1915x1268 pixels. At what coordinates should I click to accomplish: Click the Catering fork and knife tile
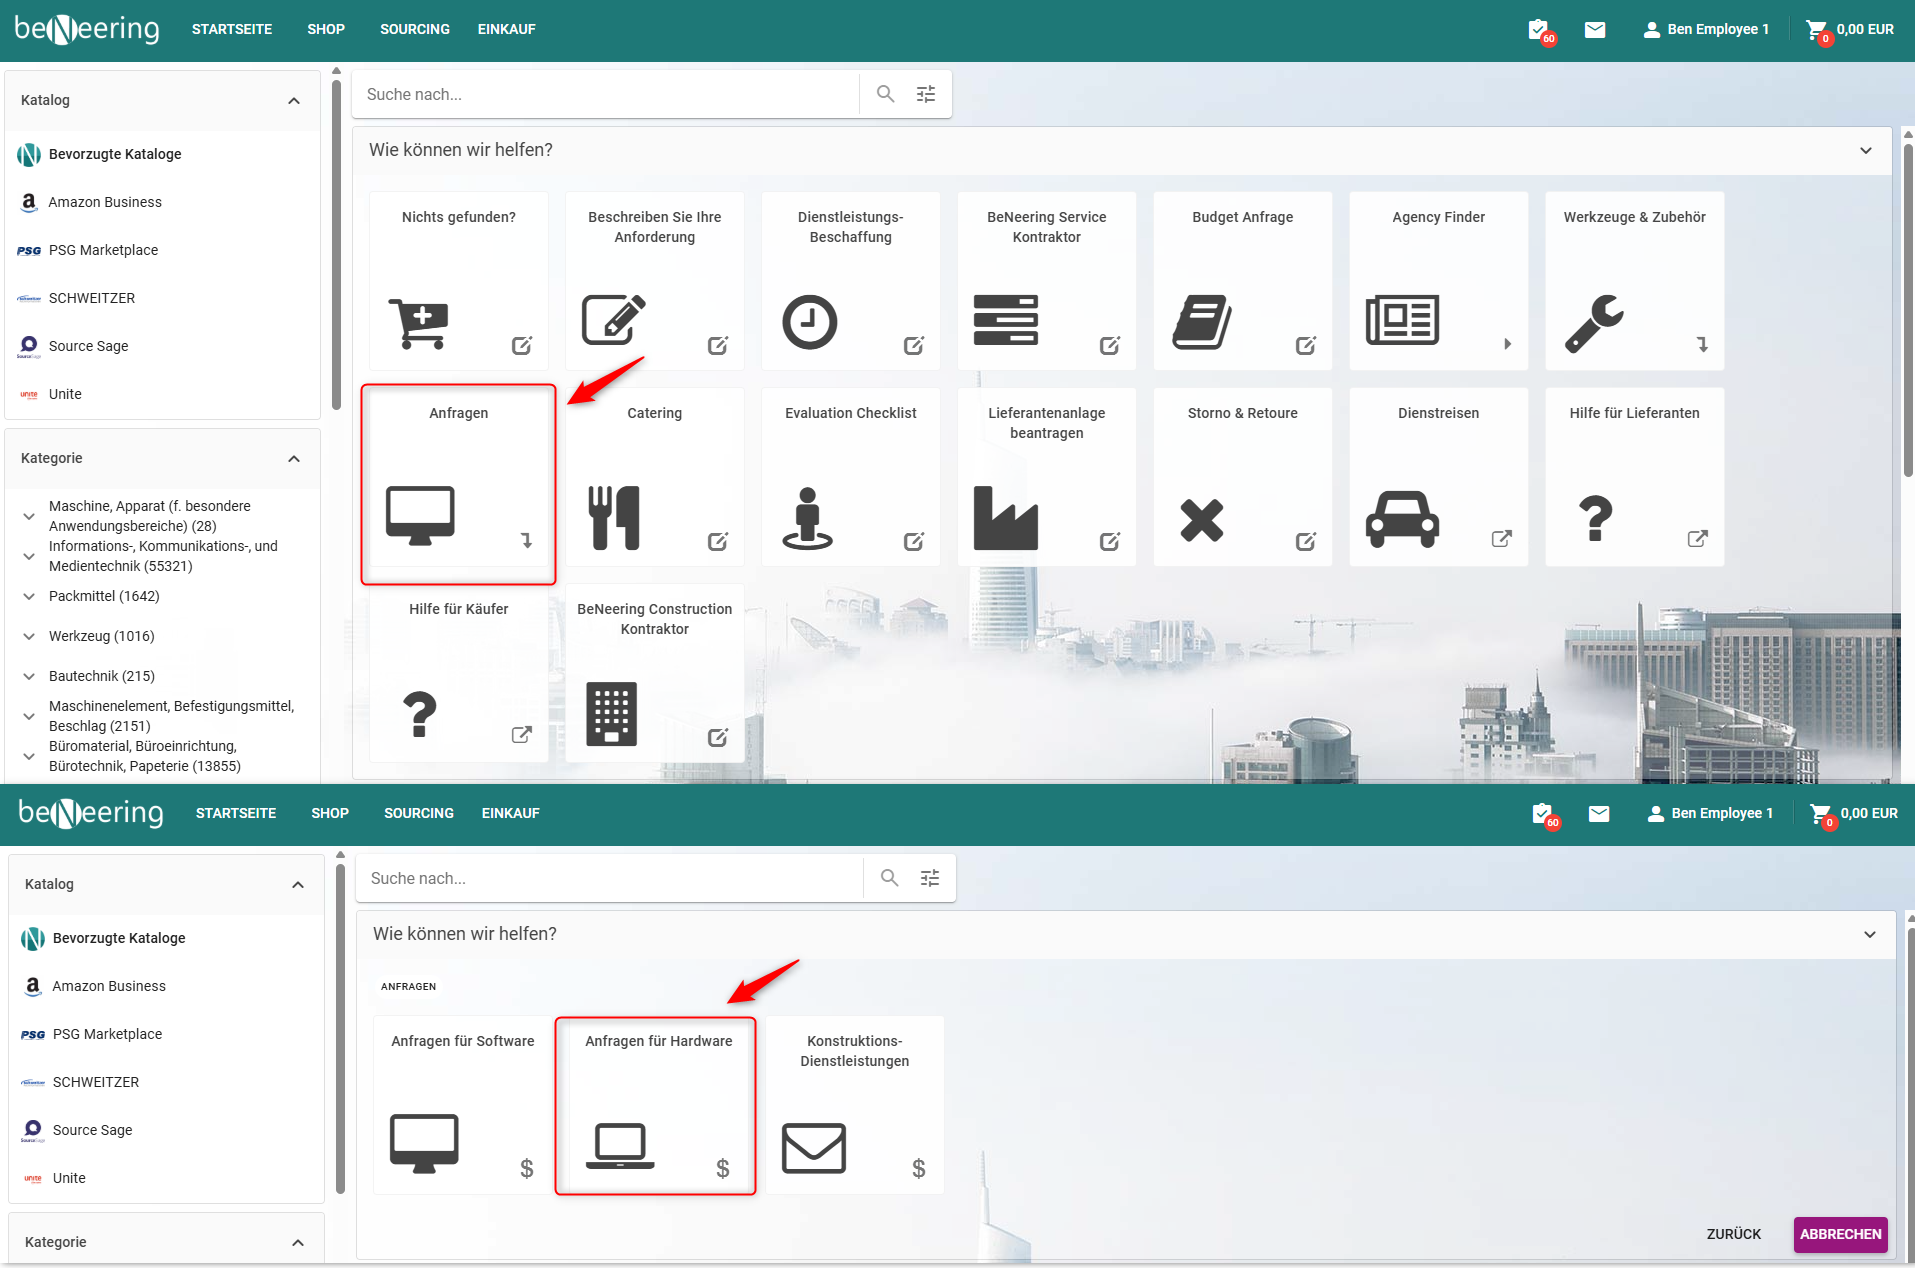654,477
